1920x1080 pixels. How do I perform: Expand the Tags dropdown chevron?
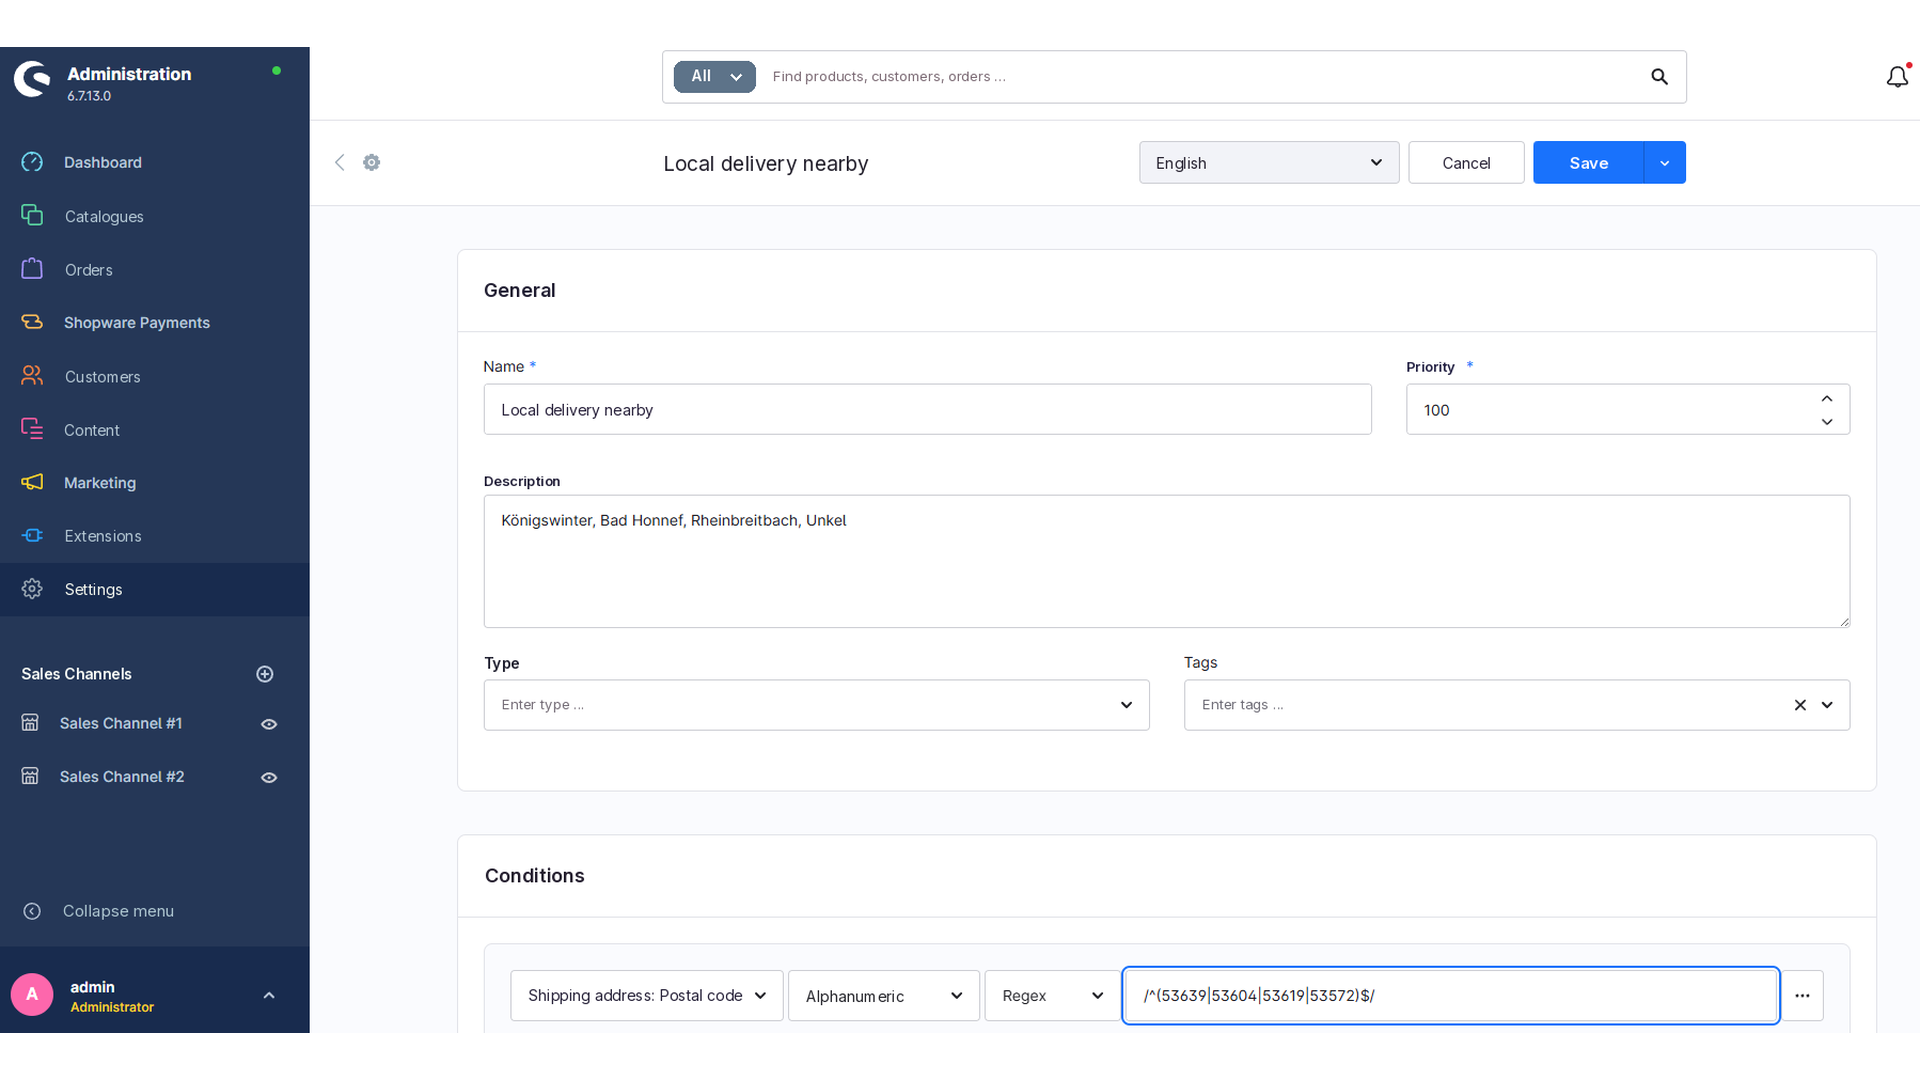1827,705
